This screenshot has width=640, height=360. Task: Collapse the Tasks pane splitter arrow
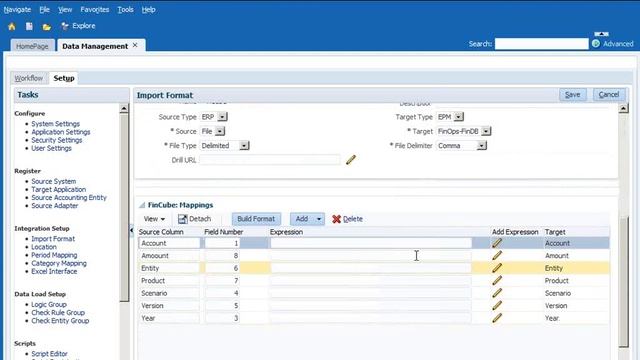coord(131,231)
